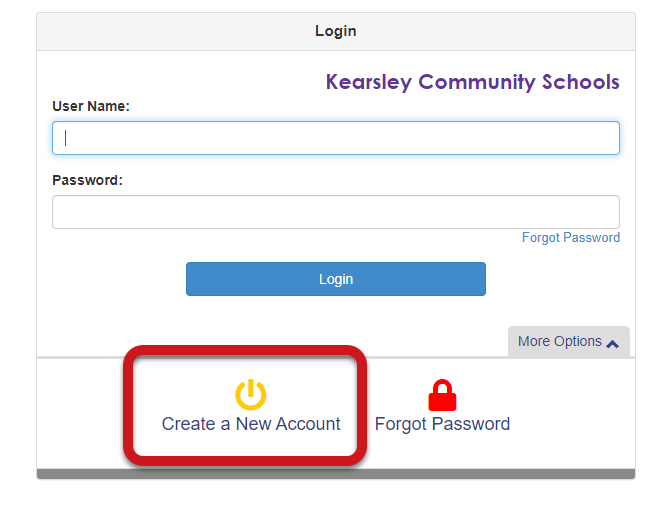Click the gray footer bar of login panel
Screen dimensions: 662x510
click(336, 474)
